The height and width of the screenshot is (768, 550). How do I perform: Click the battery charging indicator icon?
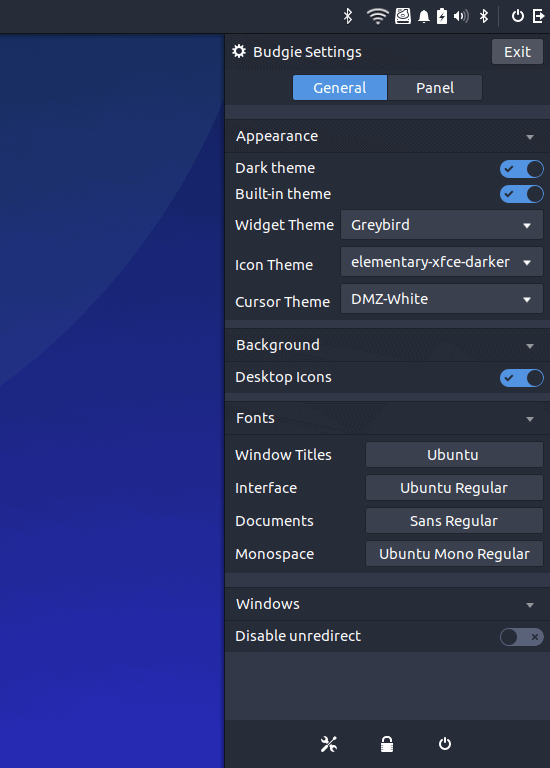tap(442, 16)
